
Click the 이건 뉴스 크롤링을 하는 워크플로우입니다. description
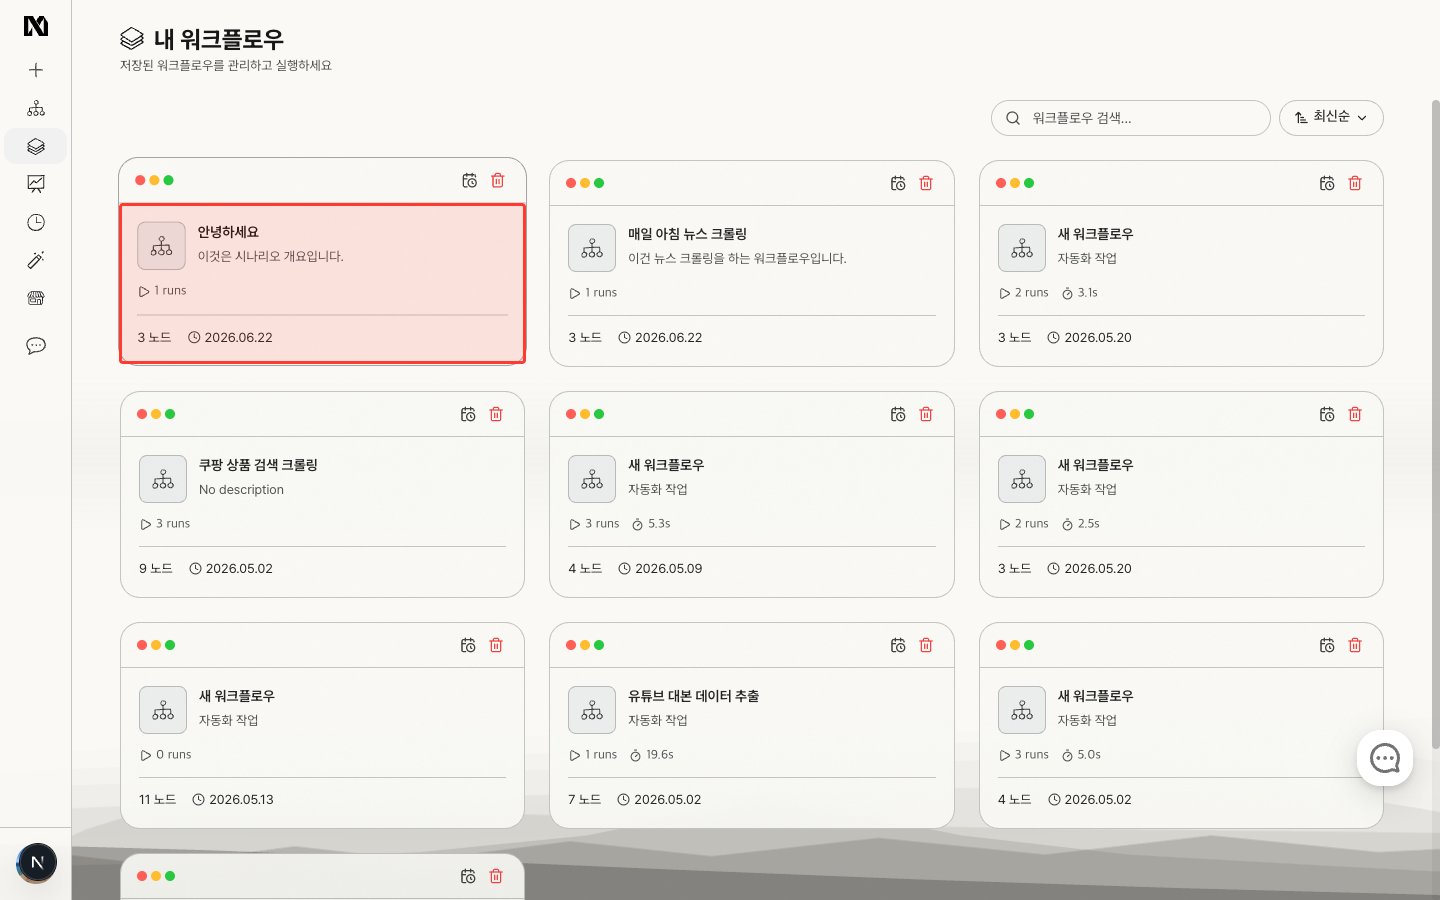(737, 258)
